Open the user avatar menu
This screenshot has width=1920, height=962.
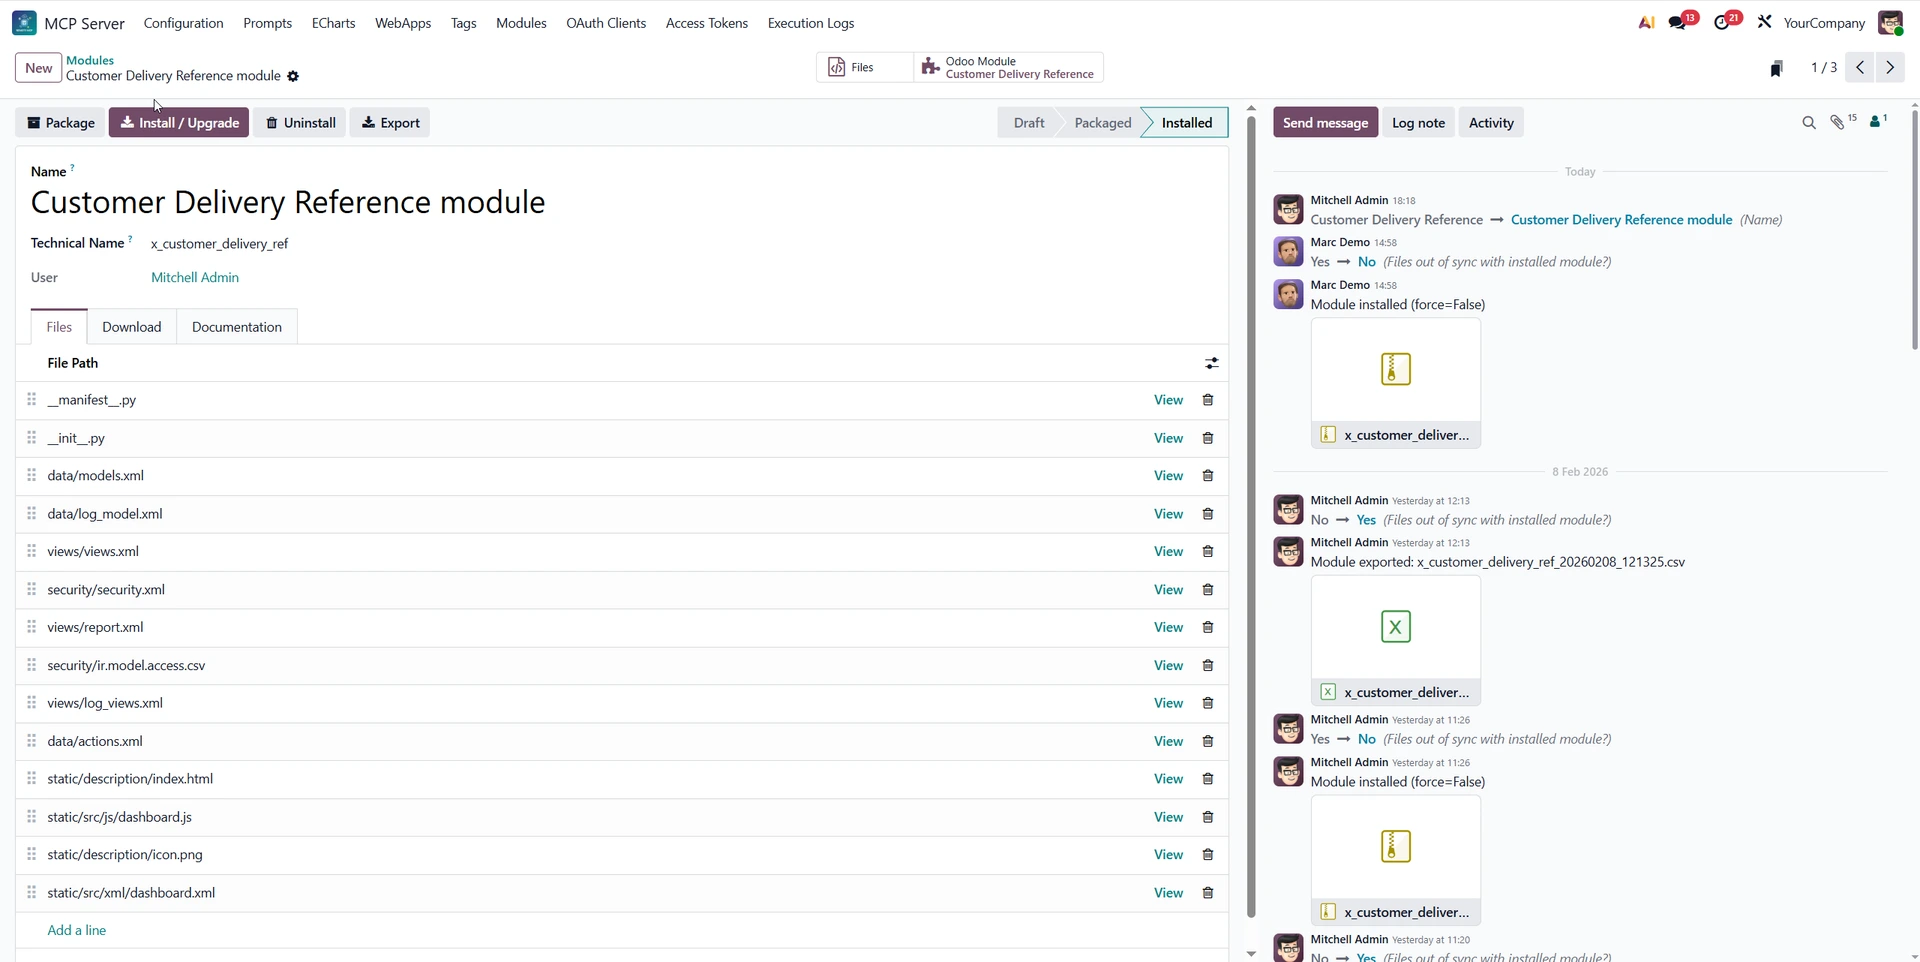click(x=1890, y=22)
